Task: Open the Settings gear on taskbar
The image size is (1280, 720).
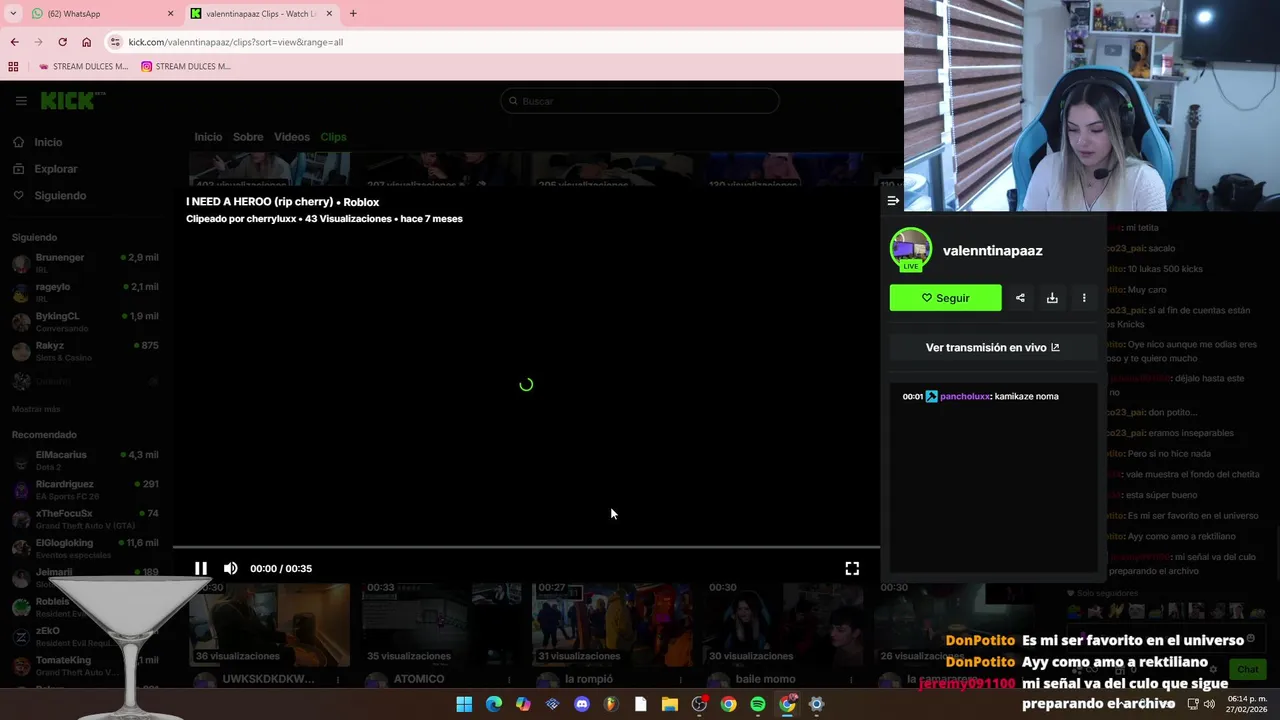Action: coord(816,704)
